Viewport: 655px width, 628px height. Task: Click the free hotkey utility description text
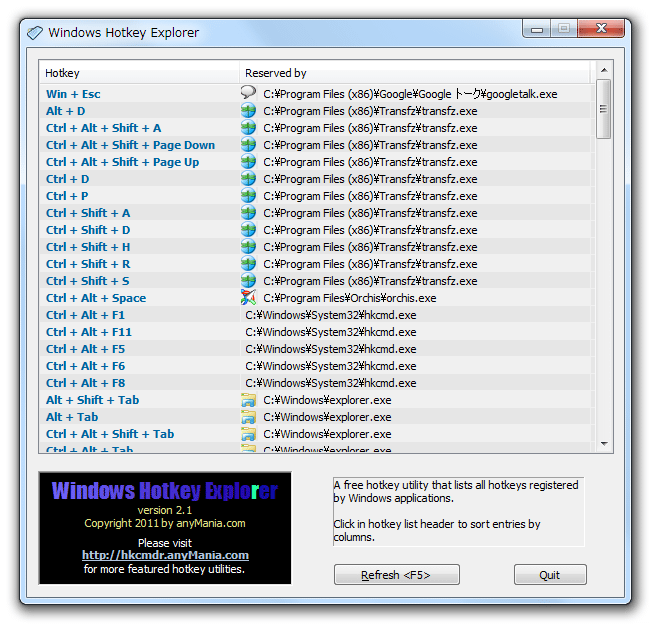pos(455,491)
